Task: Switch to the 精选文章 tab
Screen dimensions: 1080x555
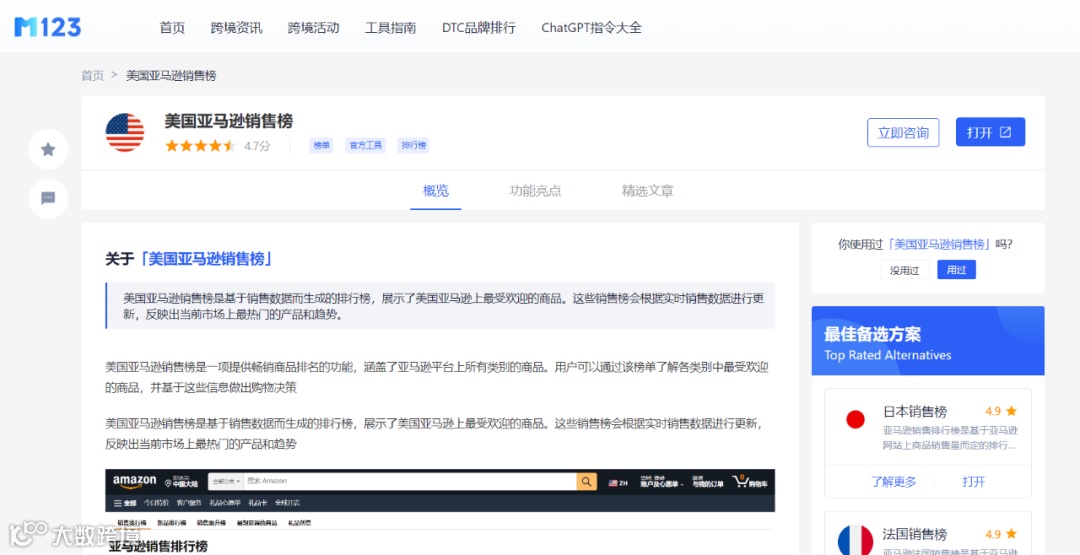Action: click(x=647, y=191)
